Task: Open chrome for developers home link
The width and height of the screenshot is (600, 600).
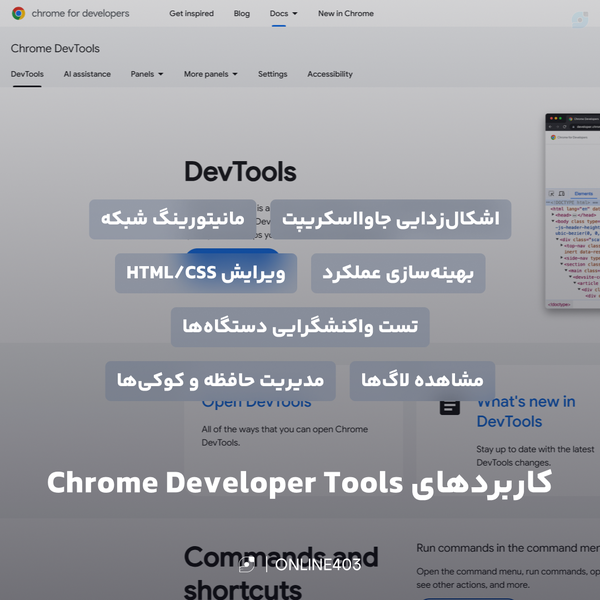Action: pos(80,13)
